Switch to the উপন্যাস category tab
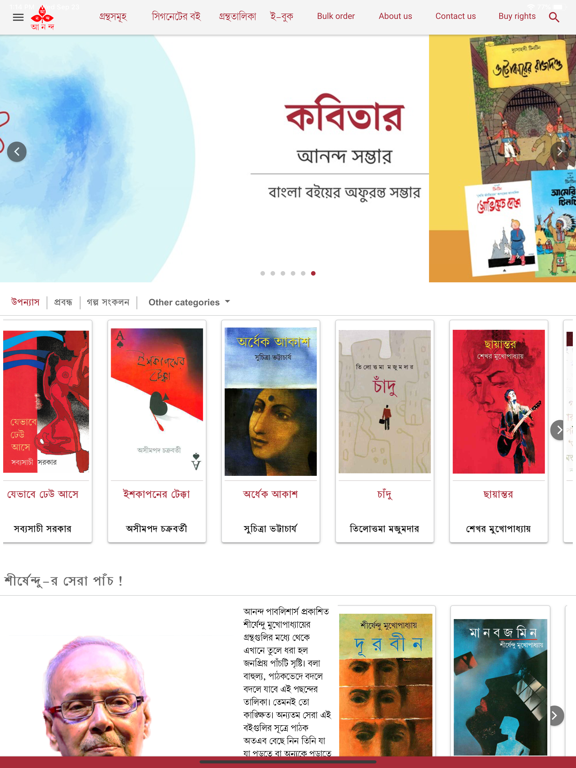This screenshot has height=768, width=576. click(x=25, y=302)
